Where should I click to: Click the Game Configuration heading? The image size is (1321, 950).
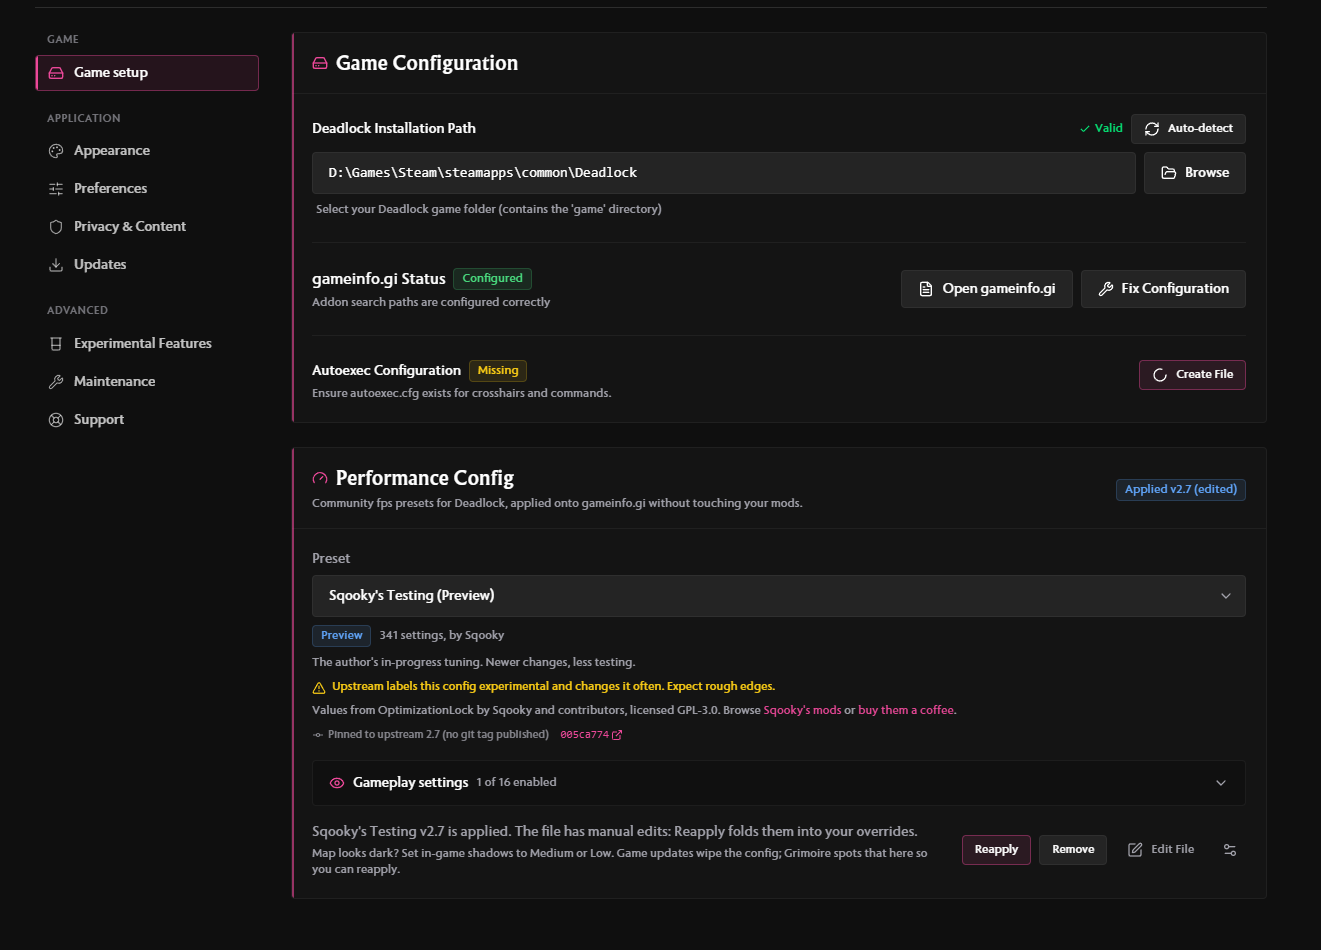427,63
